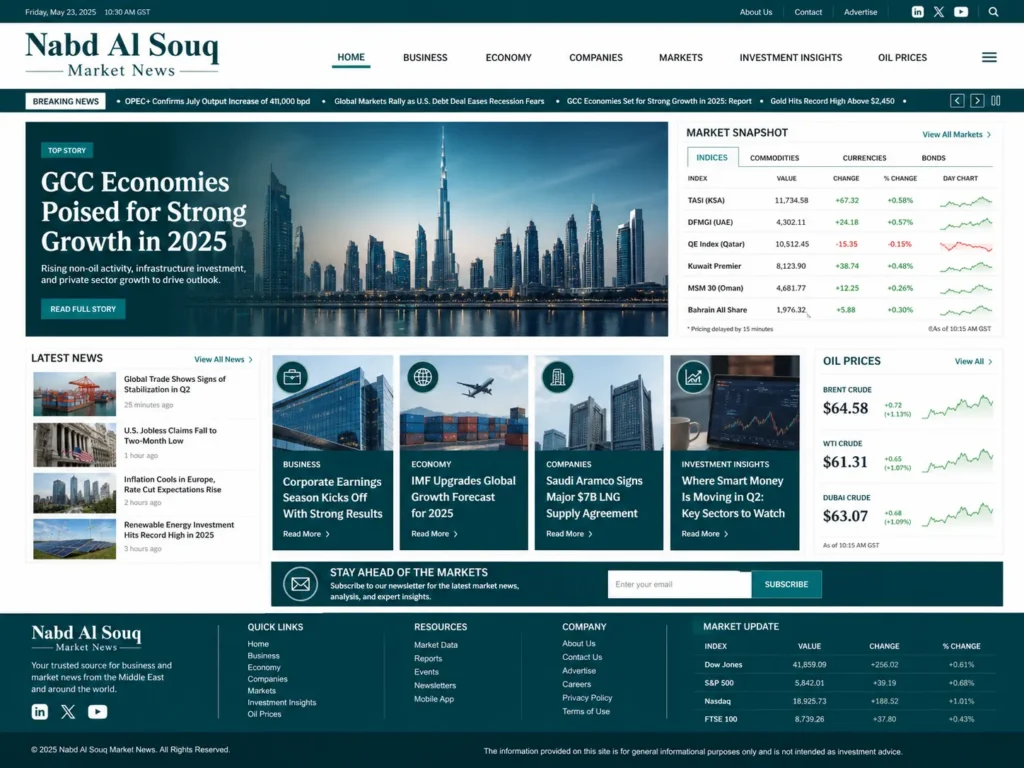Click the search magnifier icon
1024x768 pixels.
[x=993, y=12]
